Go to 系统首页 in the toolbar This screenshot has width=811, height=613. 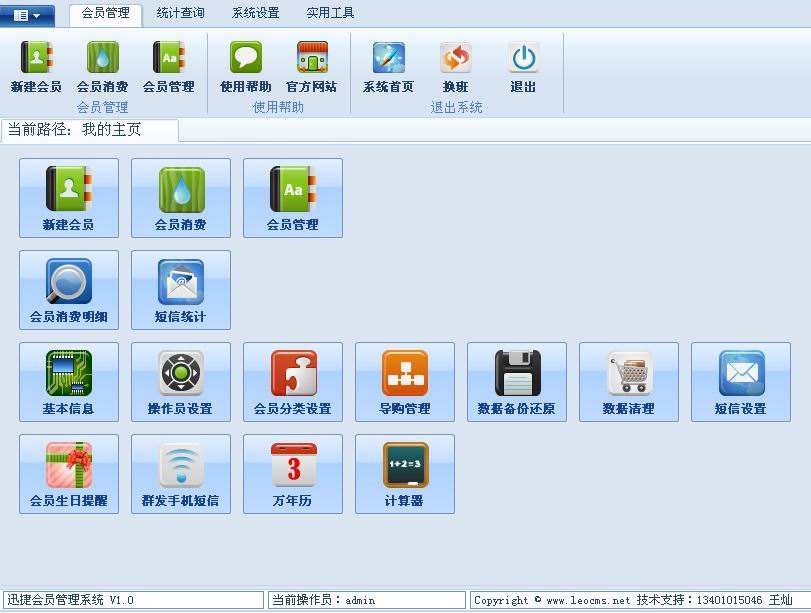pyautogui.click(x=388, y=66)
